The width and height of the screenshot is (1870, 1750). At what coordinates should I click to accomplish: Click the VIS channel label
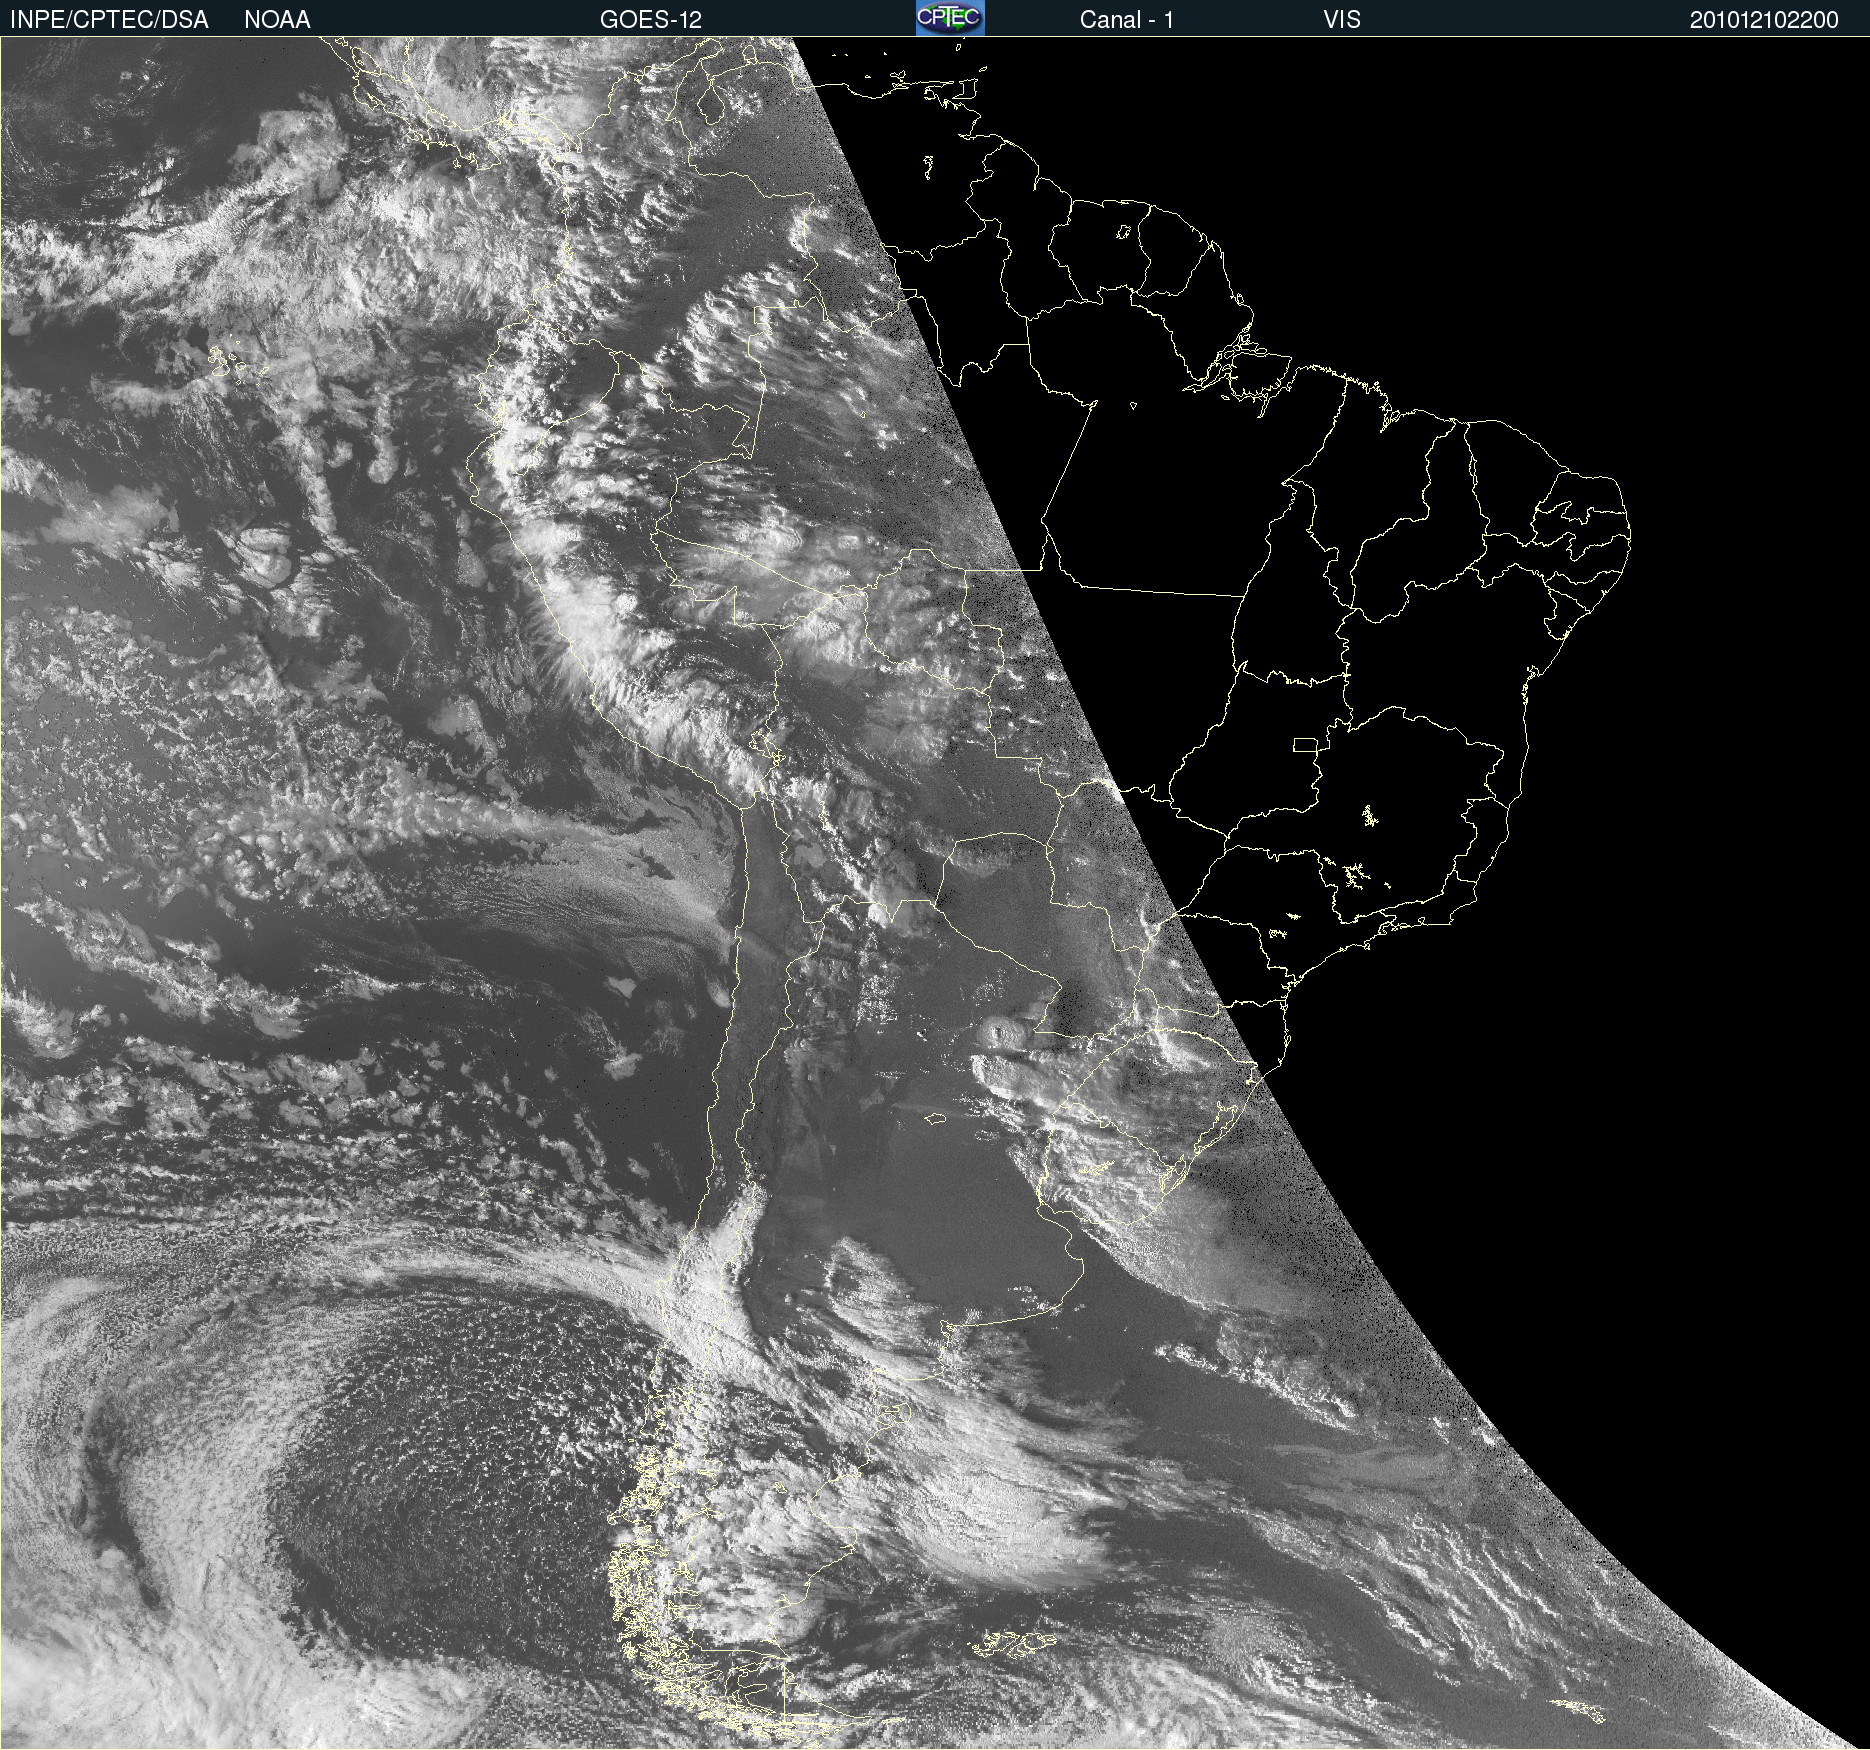click(x=1342, y=20)
